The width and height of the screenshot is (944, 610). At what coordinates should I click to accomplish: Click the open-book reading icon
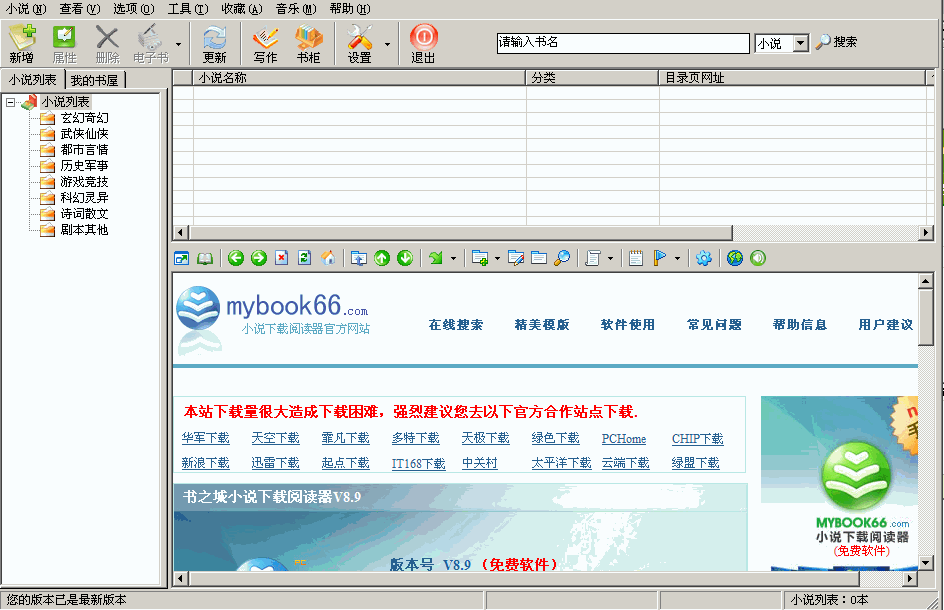(205, 258)
